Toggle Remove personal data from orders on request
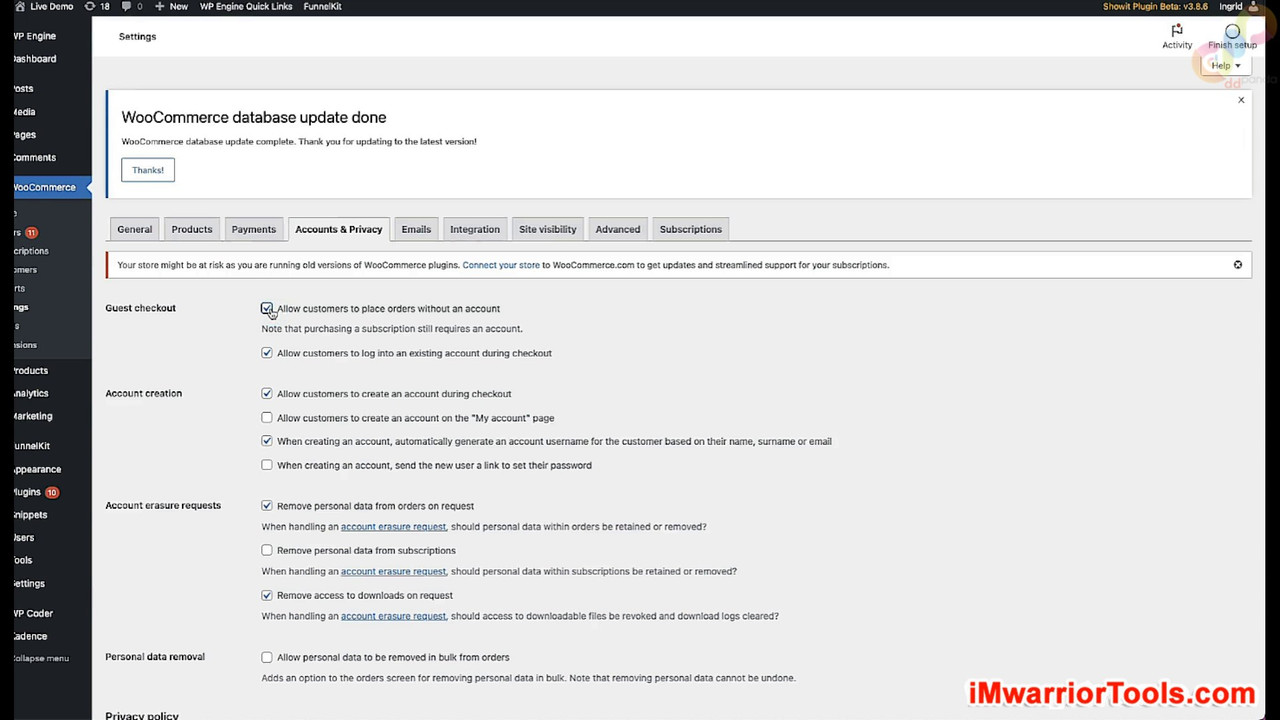Image resolution: width=1280 pixels, height=720 pixels. [267, 506]
